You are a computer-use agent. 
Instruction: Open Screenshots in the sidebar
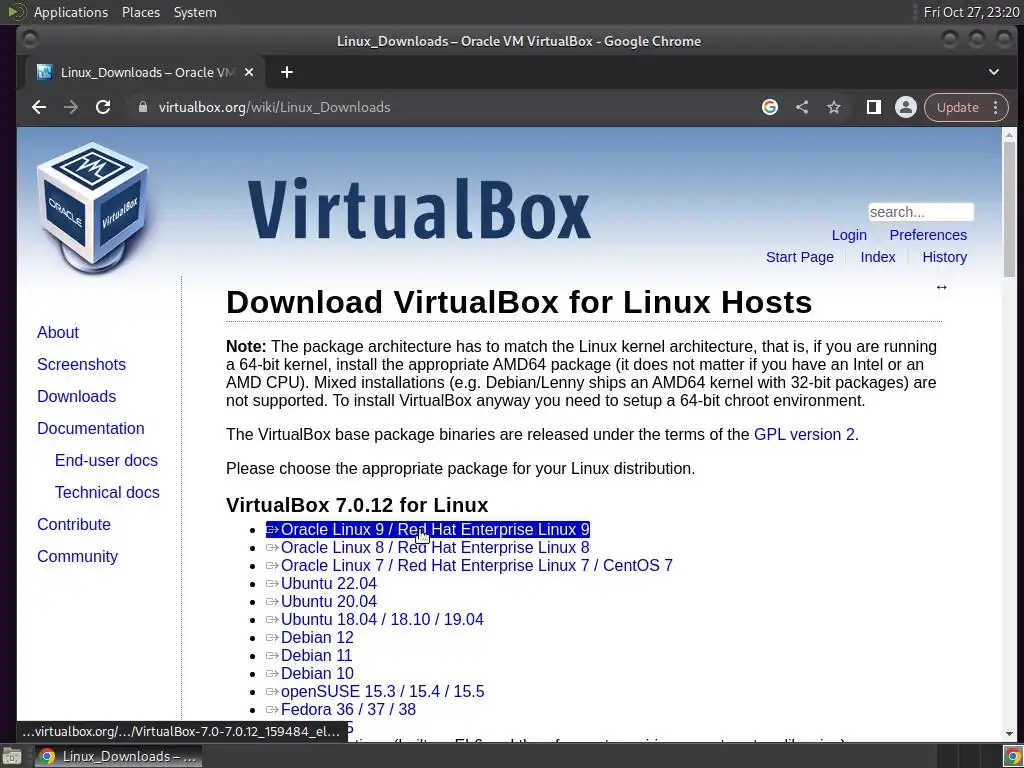(81, 364)
